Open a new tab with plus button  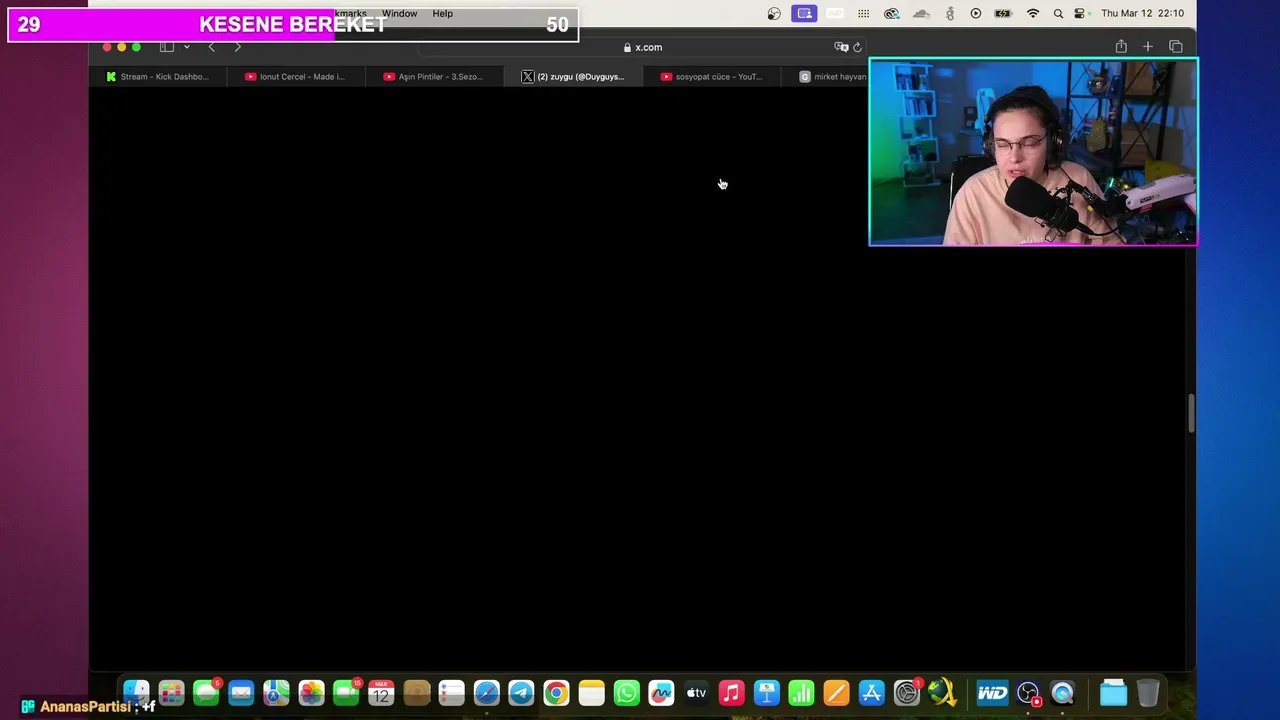[1148, 47]
